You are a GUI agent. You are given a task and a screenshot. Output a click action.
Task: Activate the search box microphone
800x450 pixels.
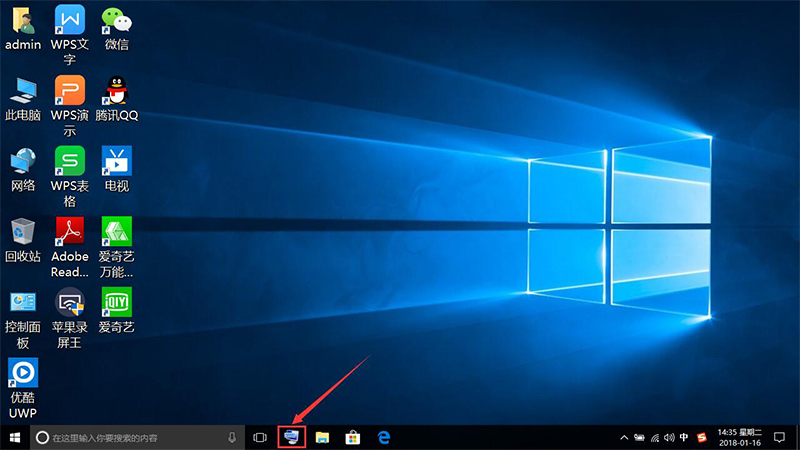232,437
